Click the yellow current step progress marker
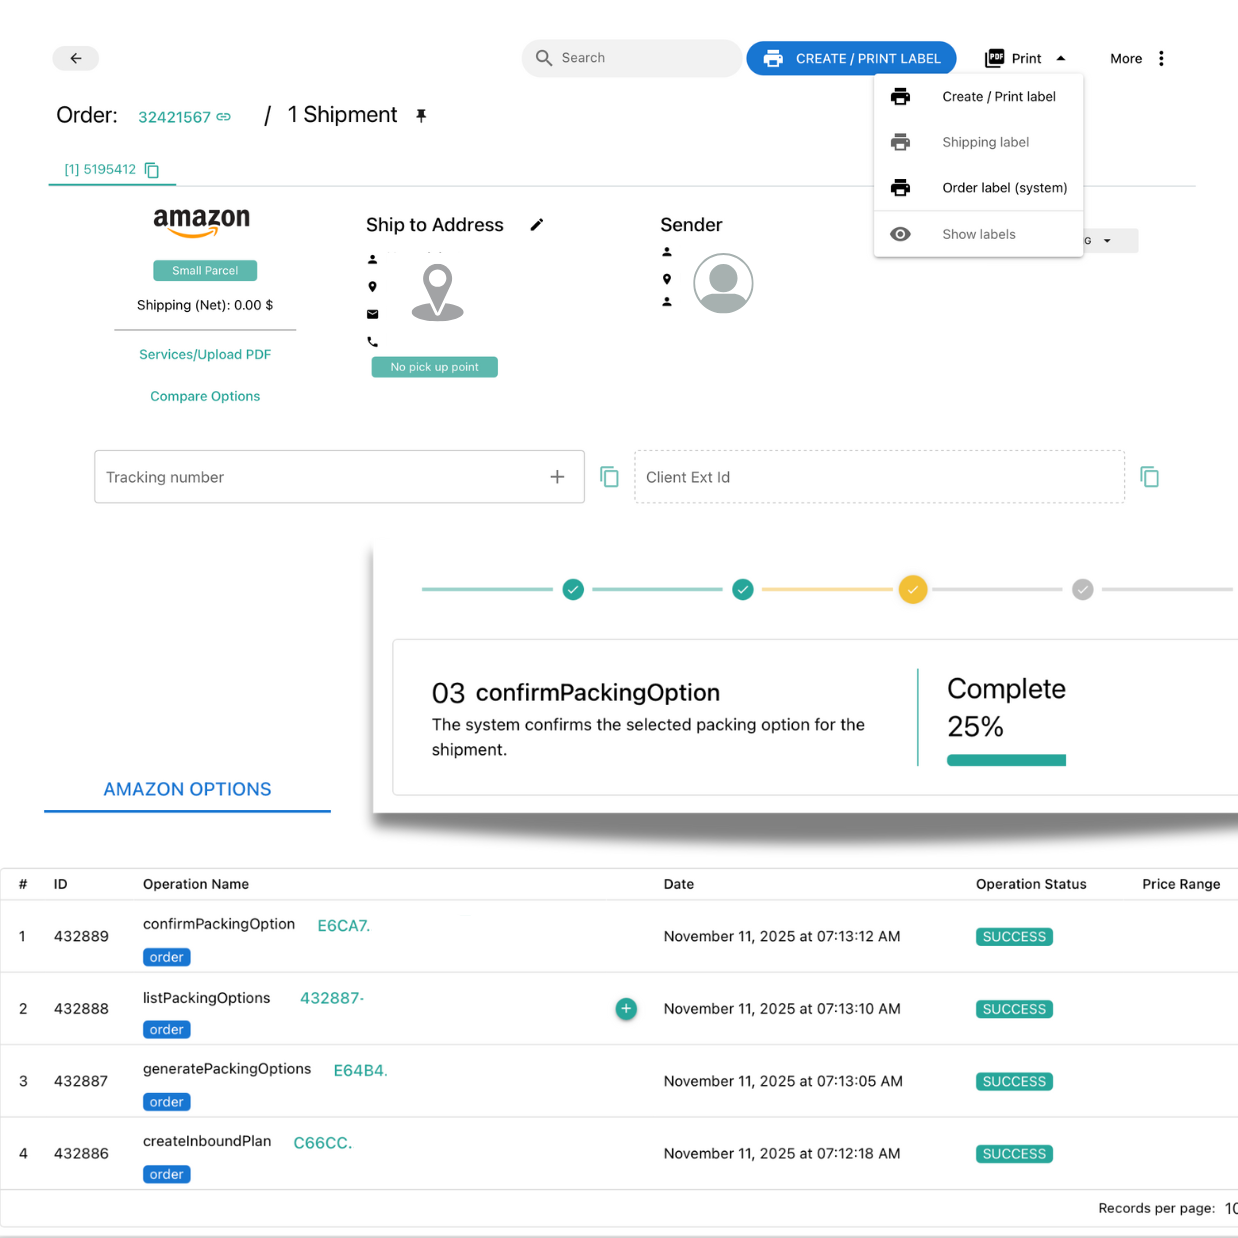This screenshot has height=1238, width=1238. point(912,590)
